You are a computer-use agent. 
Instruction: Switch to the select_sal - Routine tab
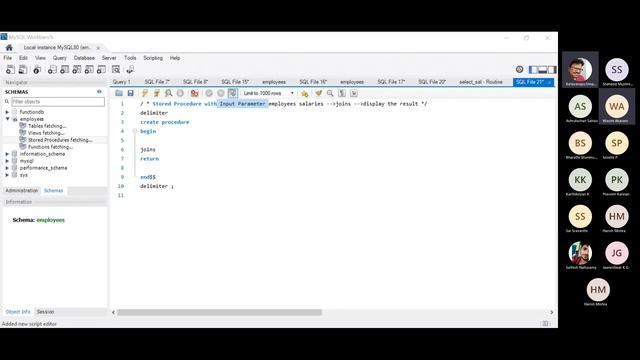(x=481, y=82)
